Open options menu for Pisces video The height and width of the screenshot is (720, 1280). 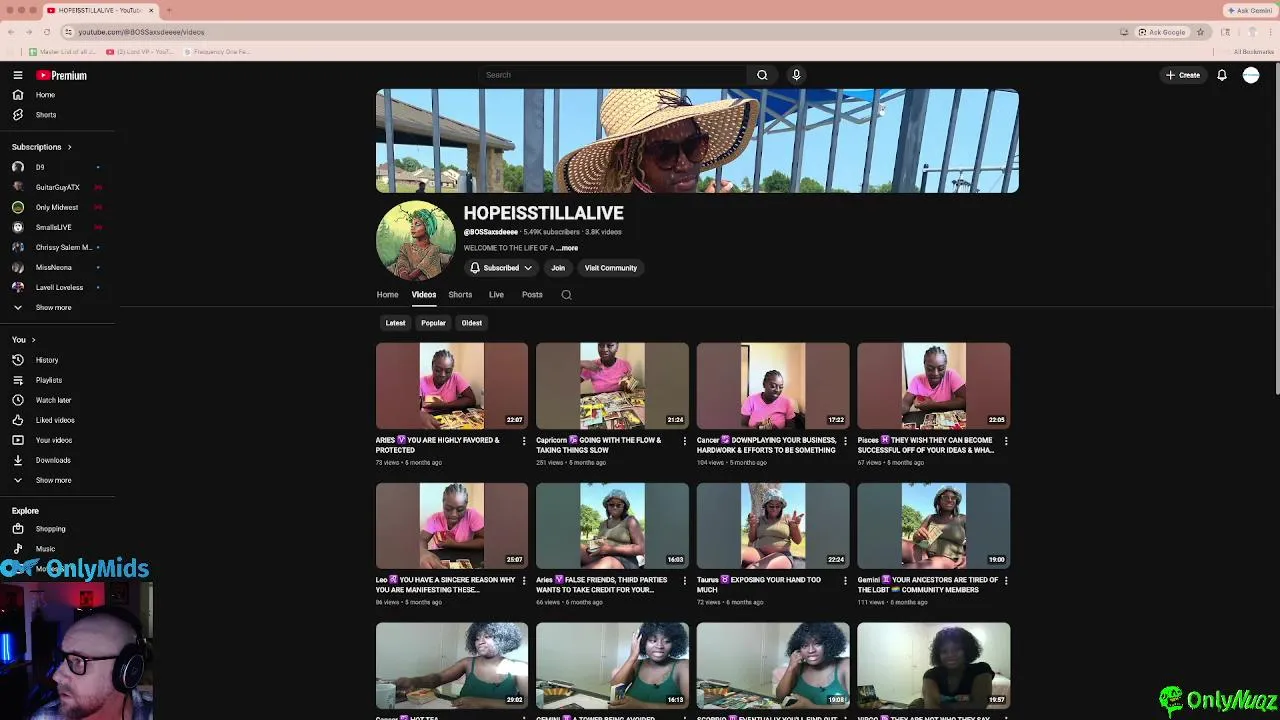pyautogui.click(x=1005, y=441)
